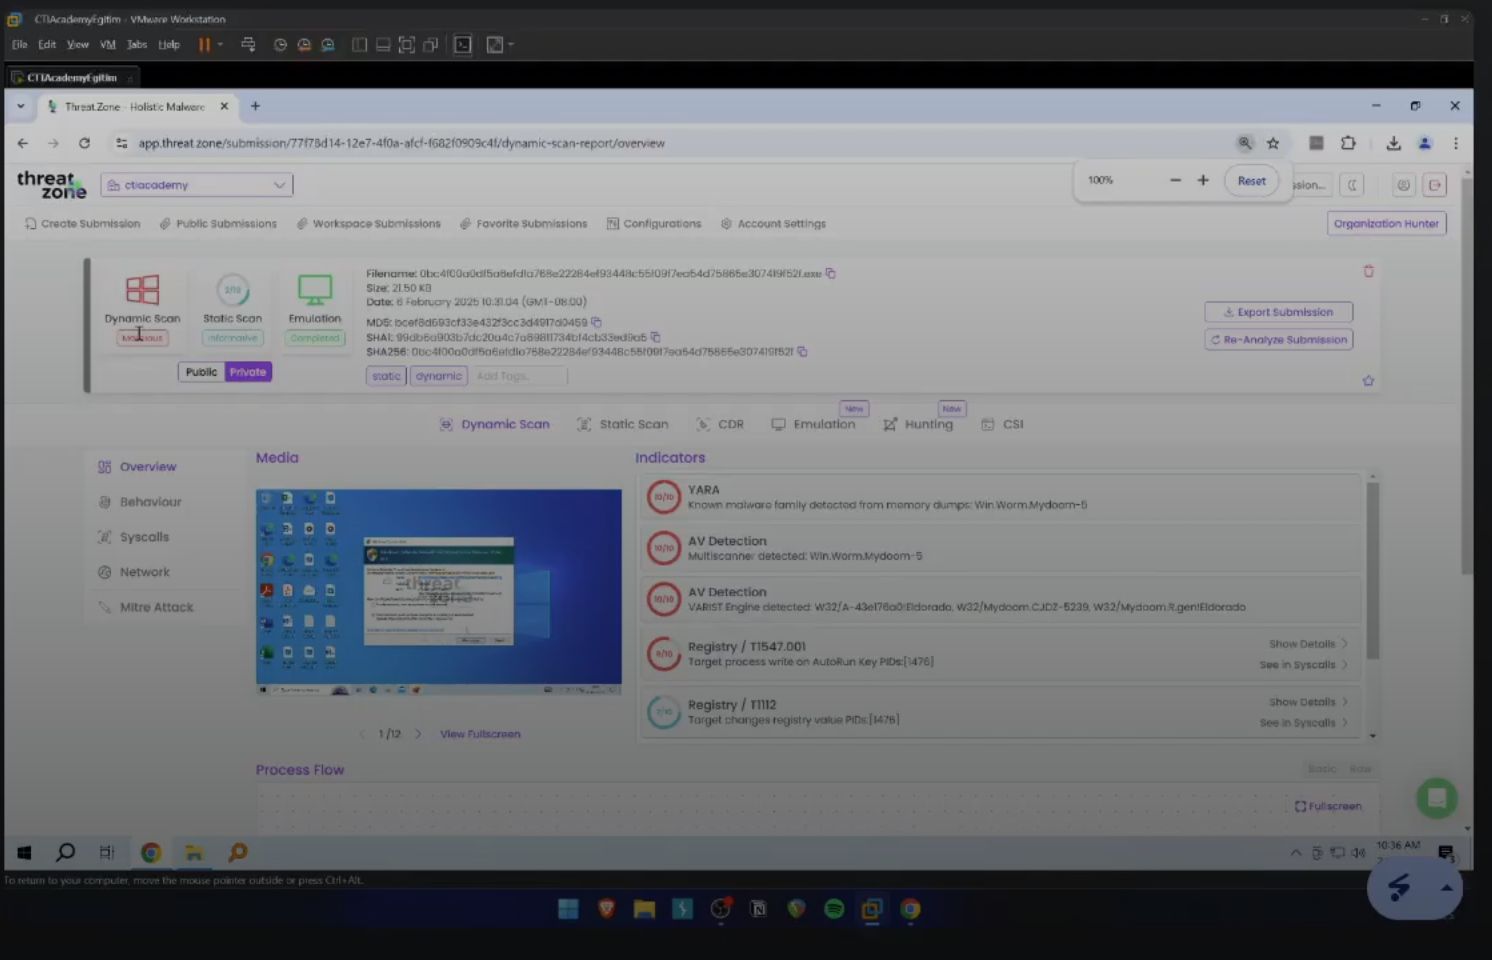Image resolution: width=1492 pixels, height=960 pixels.
Task: Open VMware VM menu
Action: tap(107, 44)
